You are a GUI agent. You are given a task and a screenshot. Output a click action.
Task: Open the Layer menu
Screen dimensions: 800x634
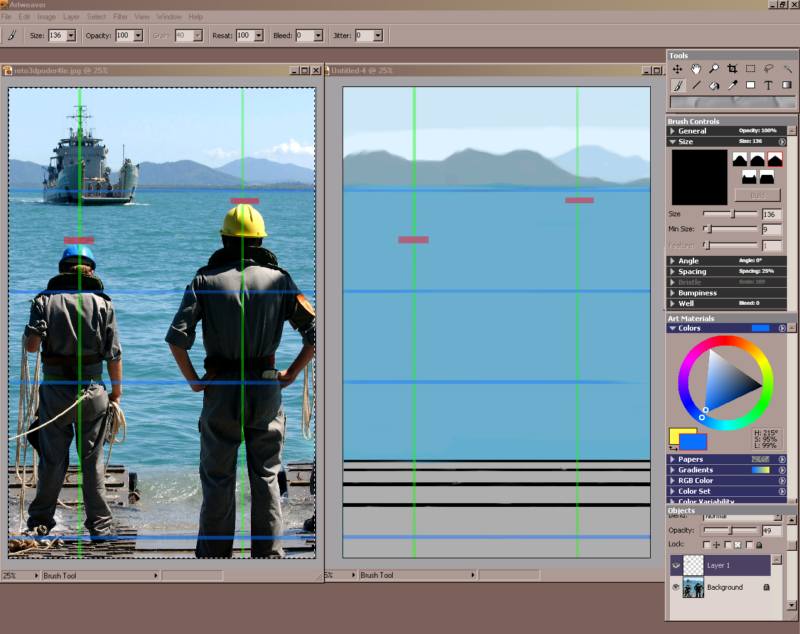[x=71, y=17]
